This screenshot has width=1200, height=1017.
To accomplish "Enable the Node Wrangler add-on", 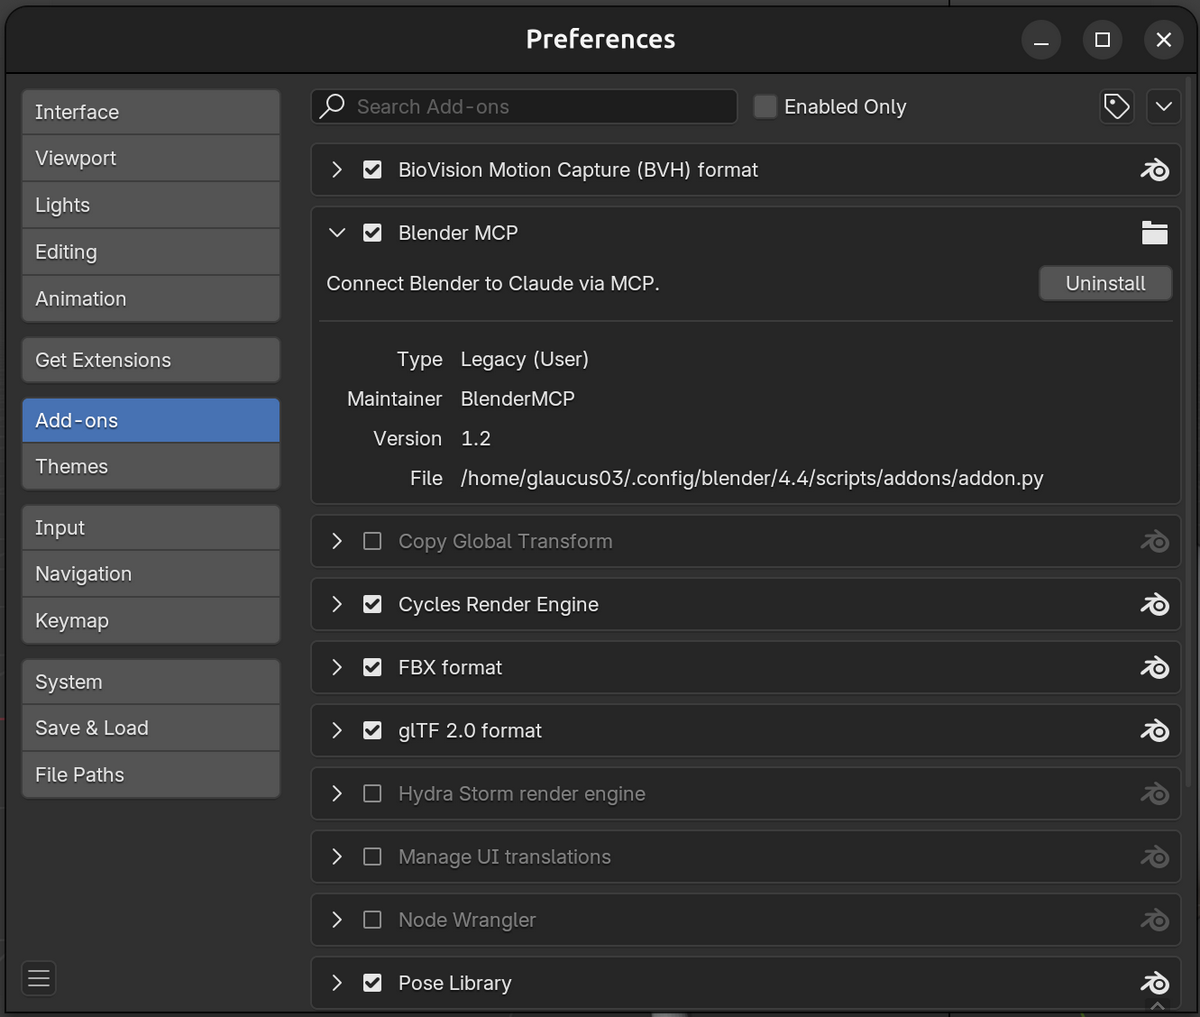I will pos(372,919).
